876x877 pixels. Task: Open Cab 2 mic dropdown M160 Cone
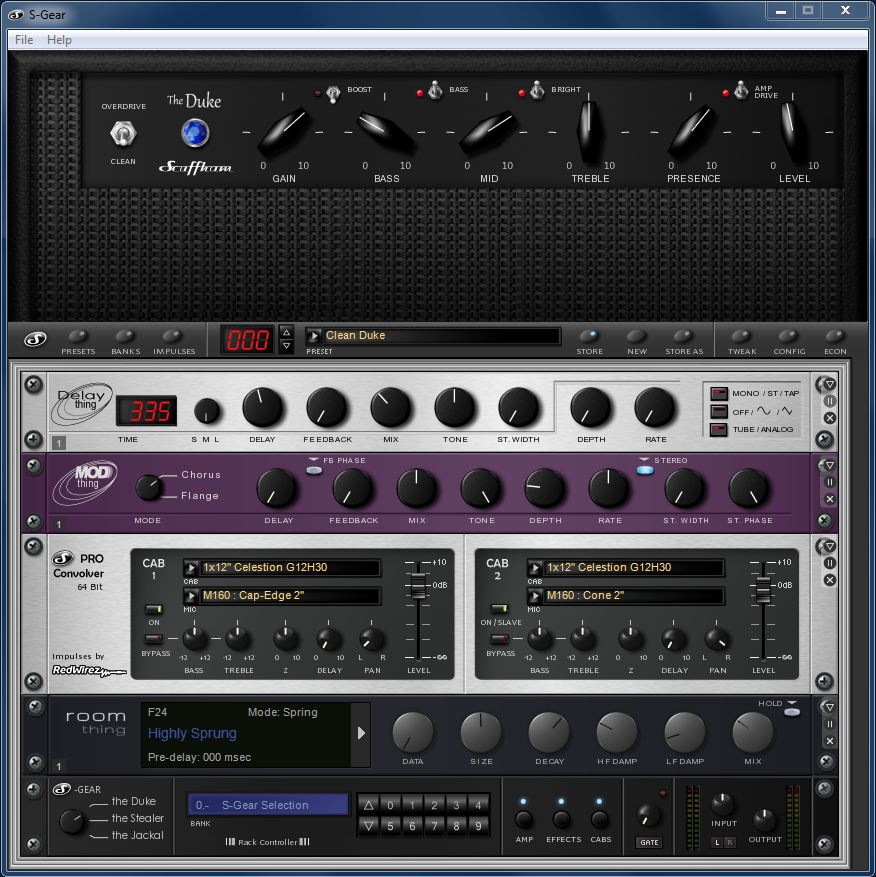point(535,596)
